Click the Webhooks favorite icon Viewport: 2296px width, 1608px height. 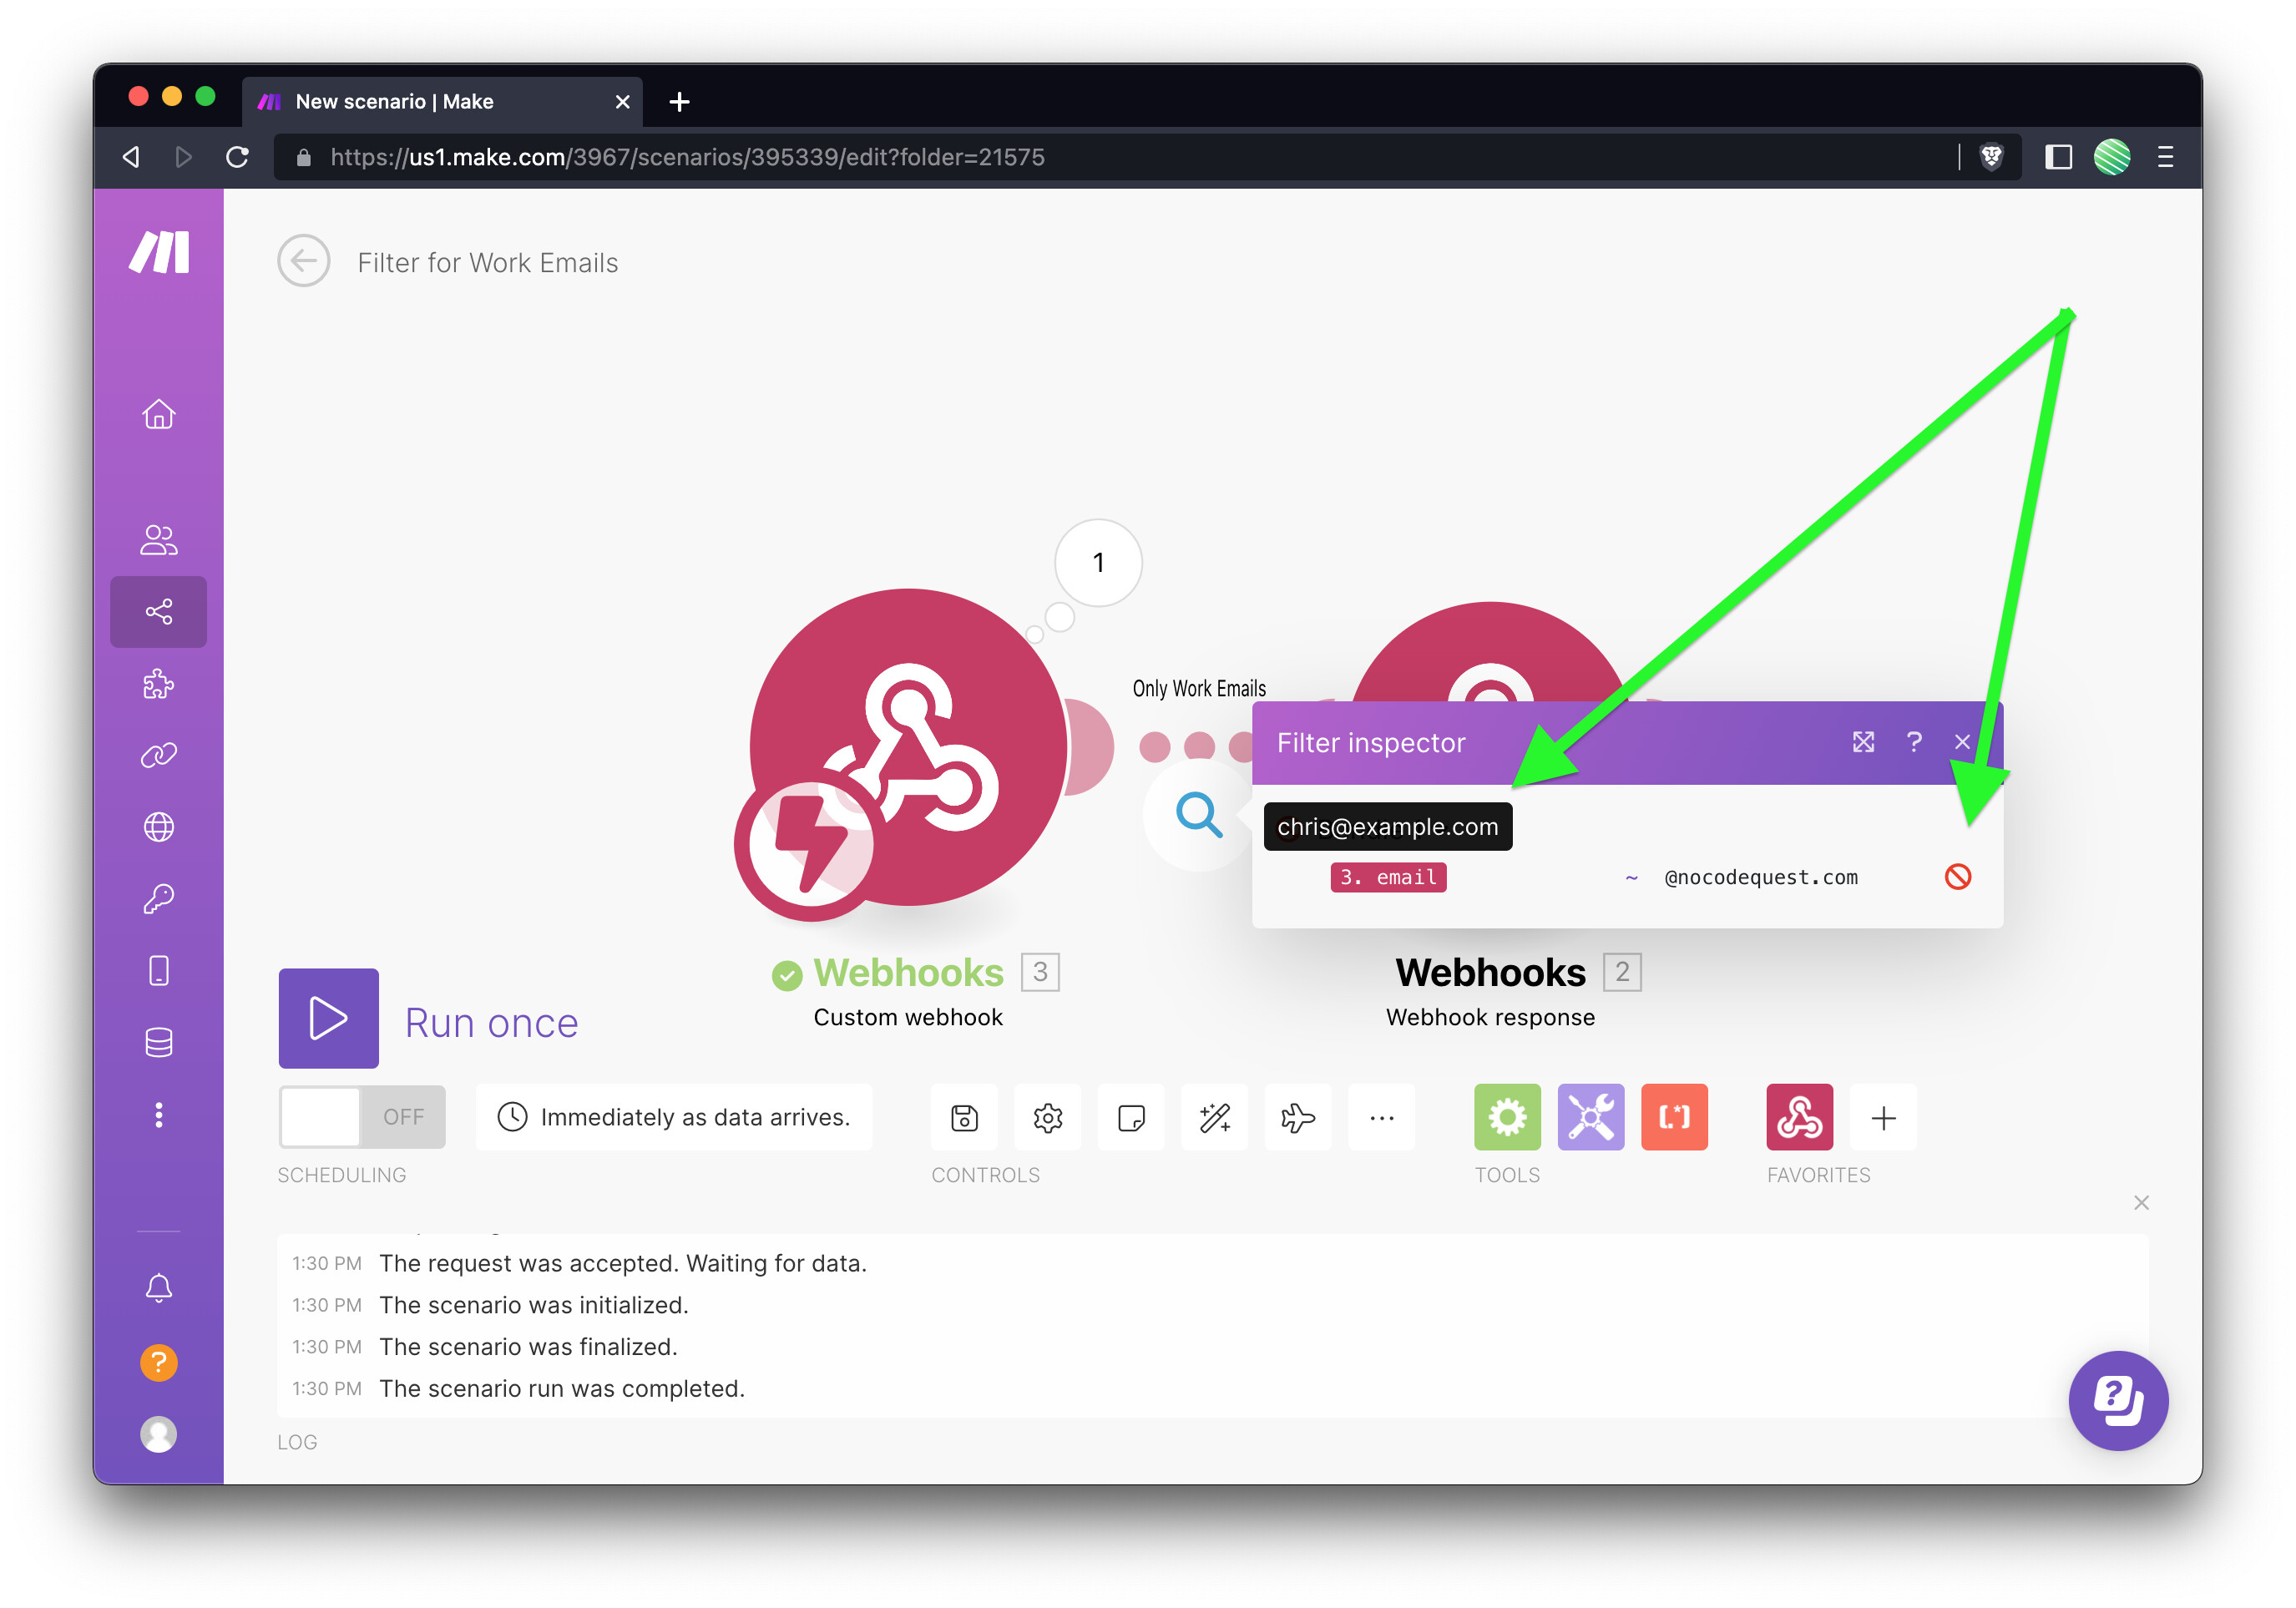tap(1799, 1116)
